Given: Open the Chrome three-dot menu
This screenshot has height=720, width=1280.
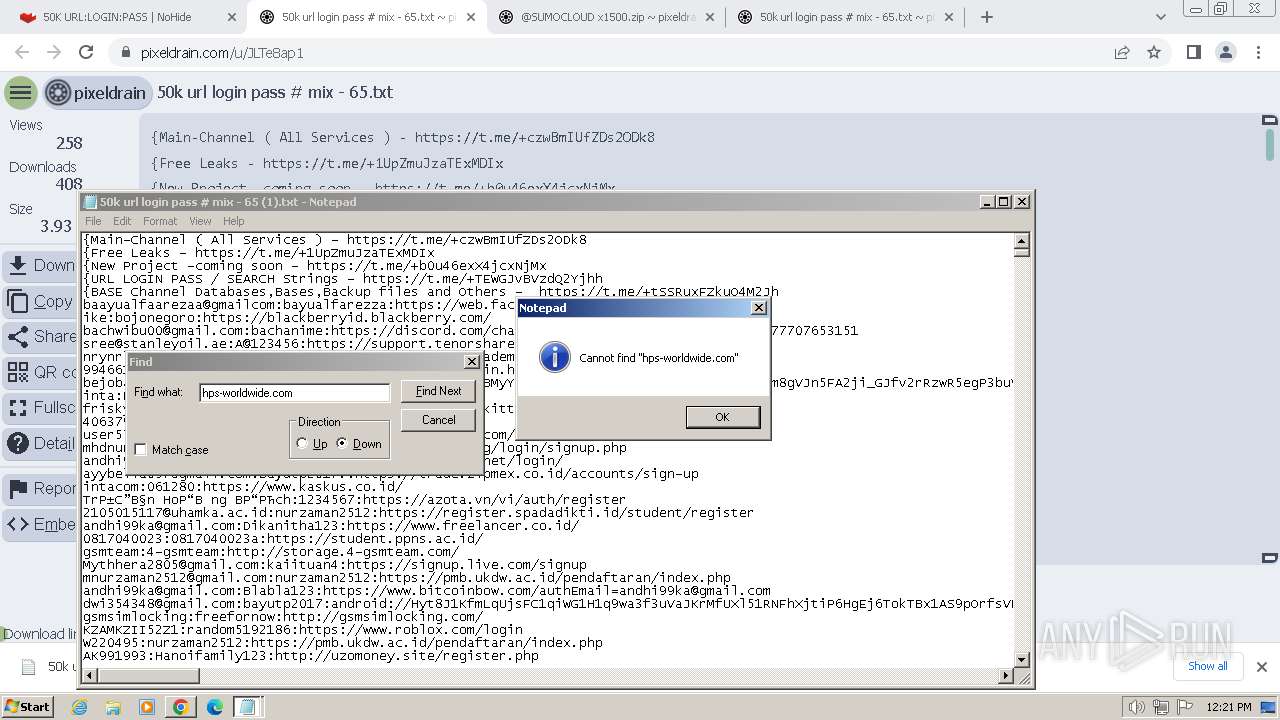Looking at the screenshot, I should click(1257, 52).
